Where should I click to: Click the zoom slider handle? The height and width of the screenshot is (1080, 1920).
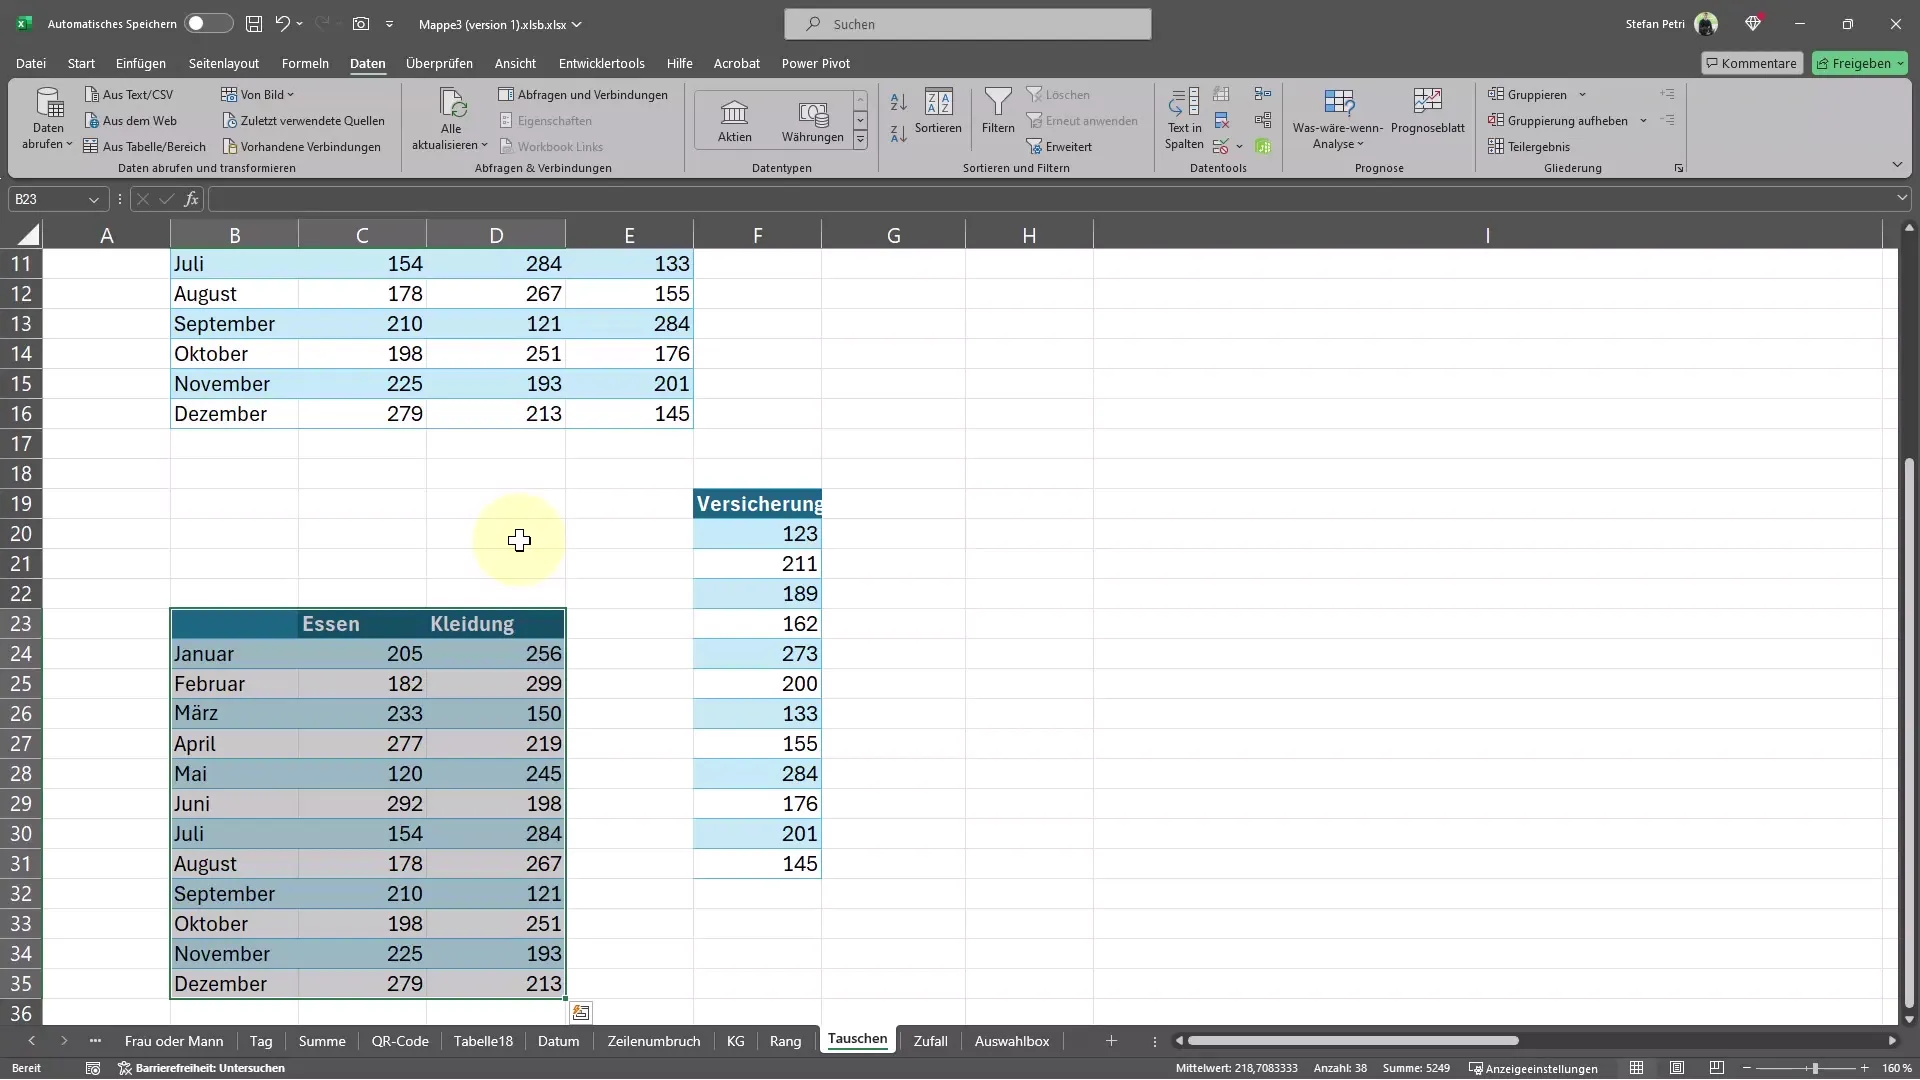tap(1815, 1068)
